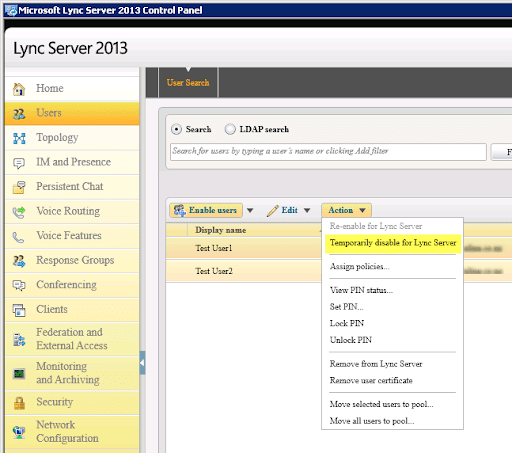Choose Set PIN menu entry
The height and width of the screenshot is (453, 512).
(347, 307)
